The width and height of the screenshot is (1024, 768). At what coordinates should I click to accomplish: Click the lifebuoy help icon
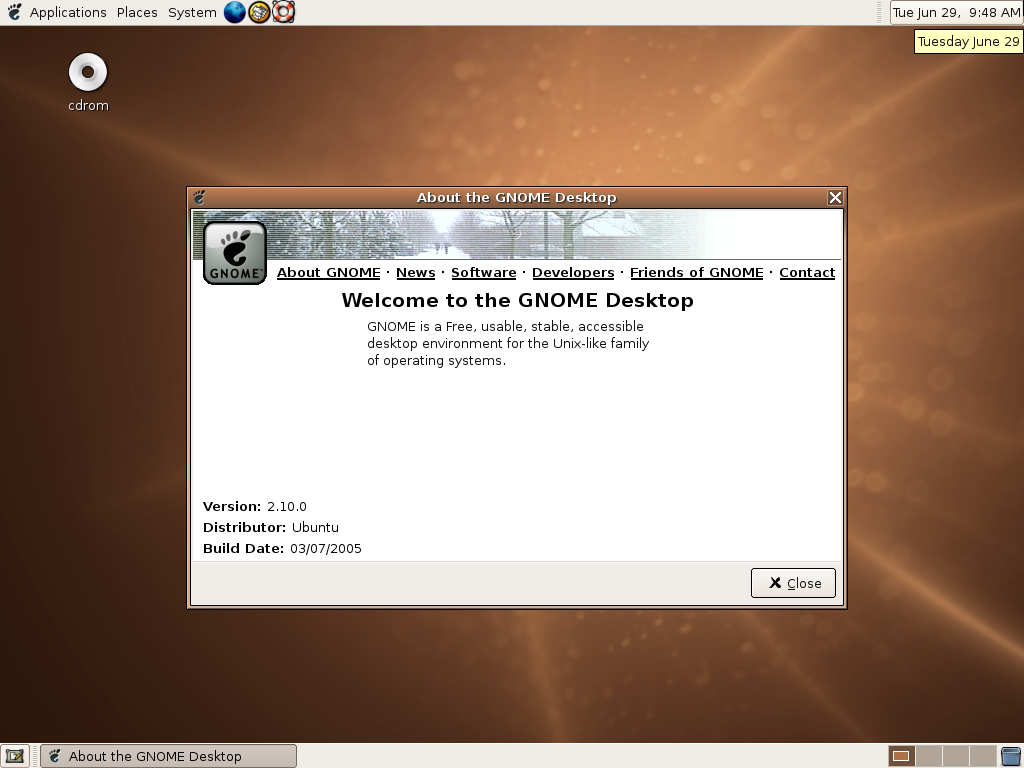point(283,12)
